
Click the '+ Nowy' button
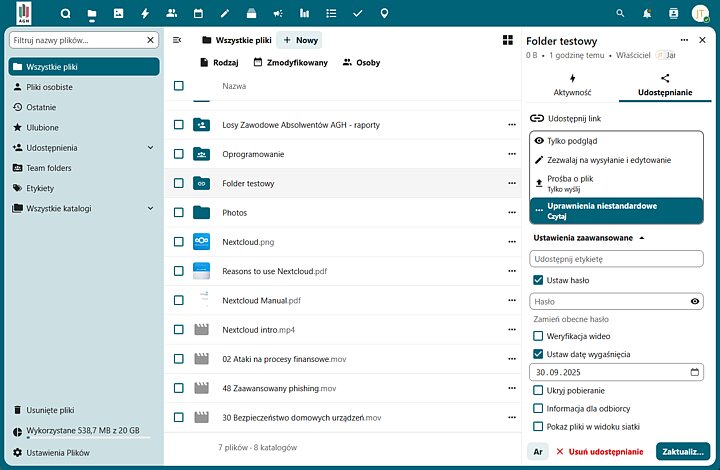pyautogui.click(x=299, y=40)
